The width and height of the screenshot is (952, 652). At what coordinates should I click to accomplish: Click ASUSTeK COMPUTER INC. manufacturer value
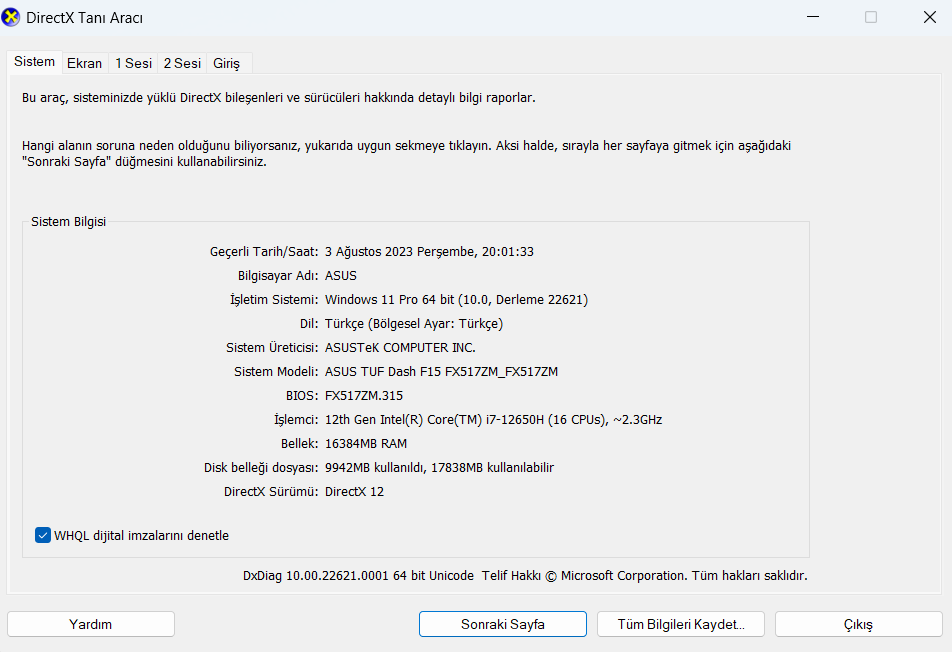point(400,347)
